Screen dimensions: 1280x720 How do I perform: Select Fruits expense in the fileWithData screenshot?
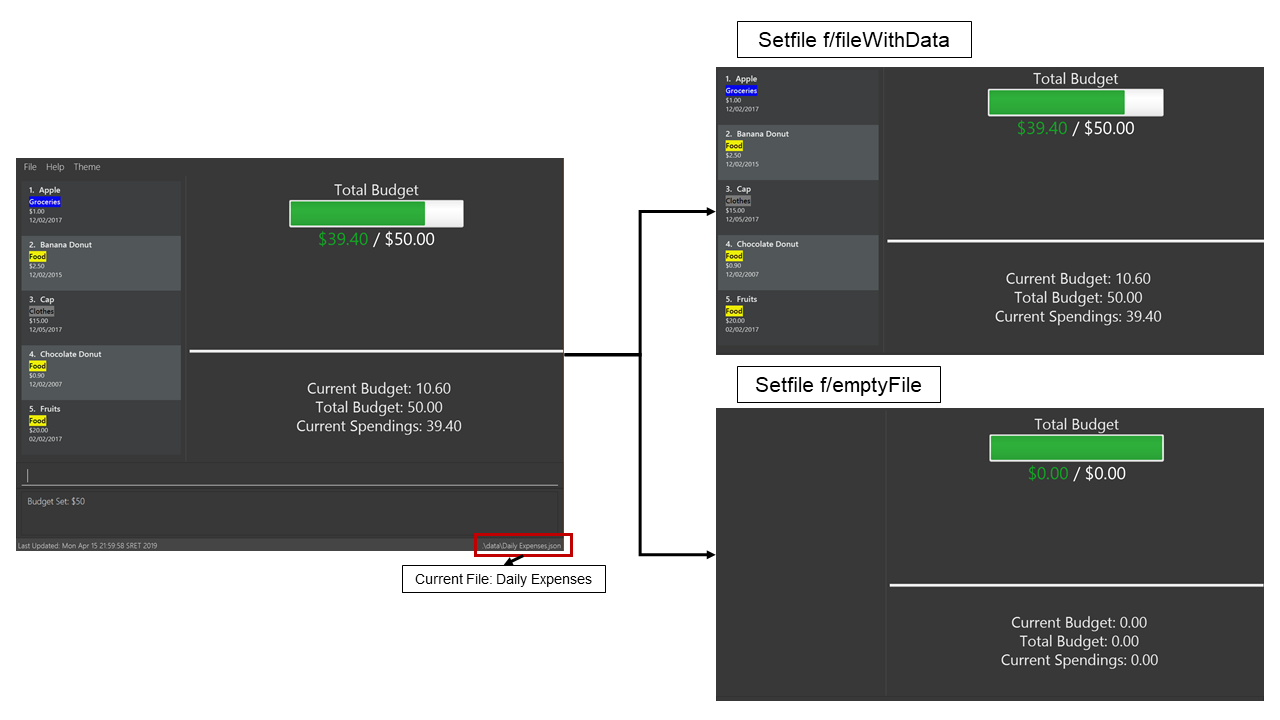[x=798, y=317]
